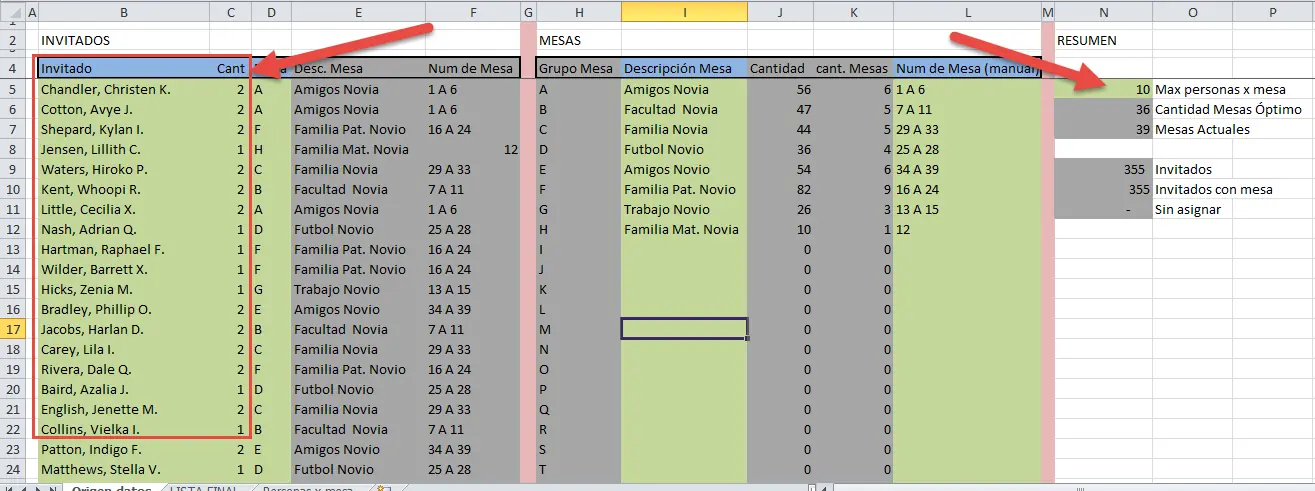
Task: Select row 10 header
Action: [12, 189]
